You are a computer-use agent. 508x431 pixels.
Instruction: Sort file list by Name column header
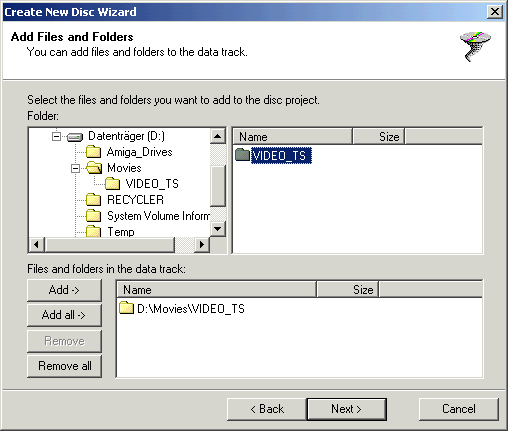[292, 137]
